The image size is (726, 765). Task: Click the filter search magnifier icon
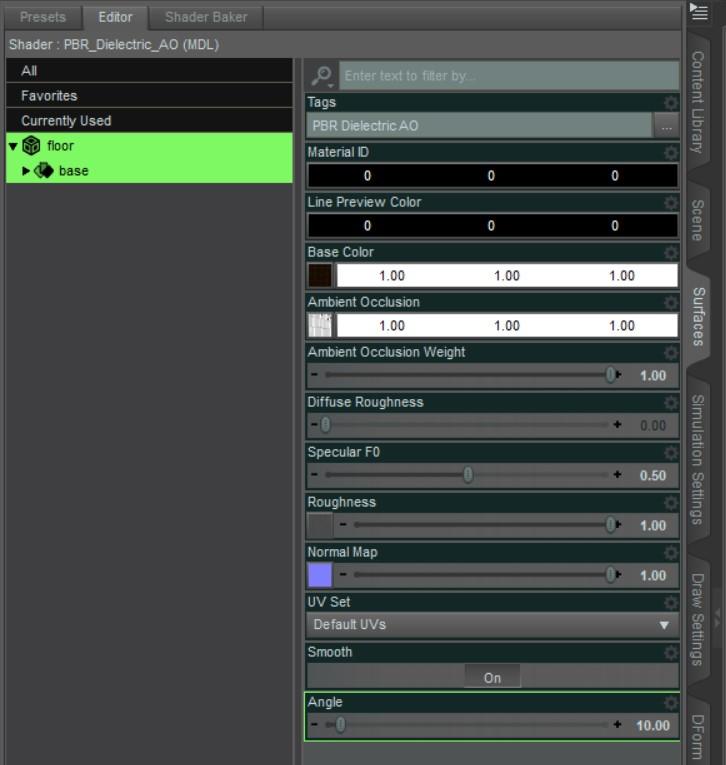322,76
